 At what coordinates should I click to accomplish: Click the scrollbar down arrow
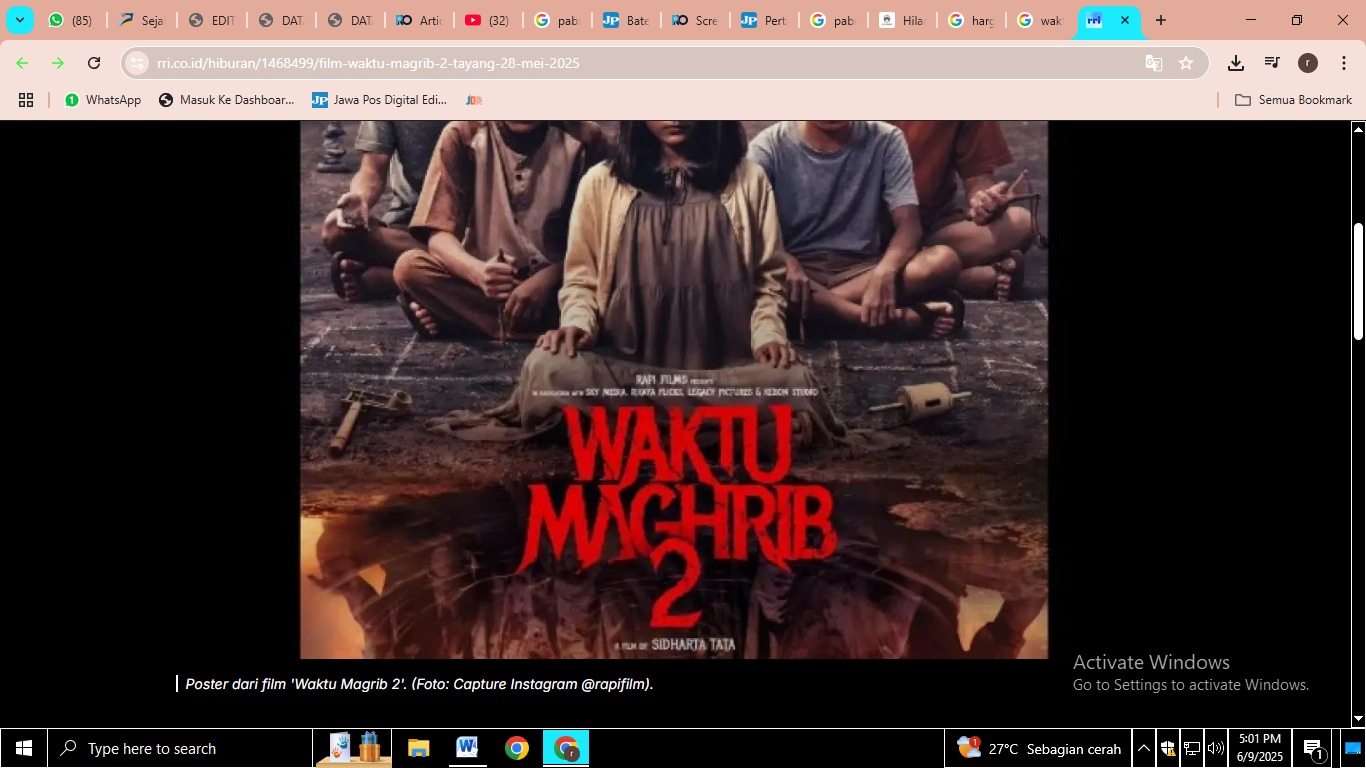click(1358, 719)
